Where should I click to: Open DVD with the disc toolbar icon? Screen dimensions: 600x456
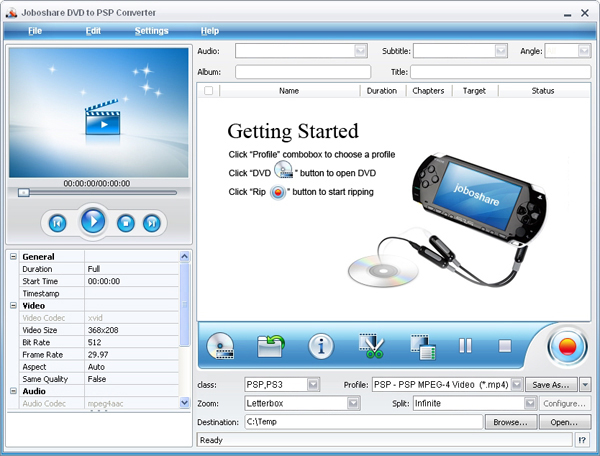220,346
